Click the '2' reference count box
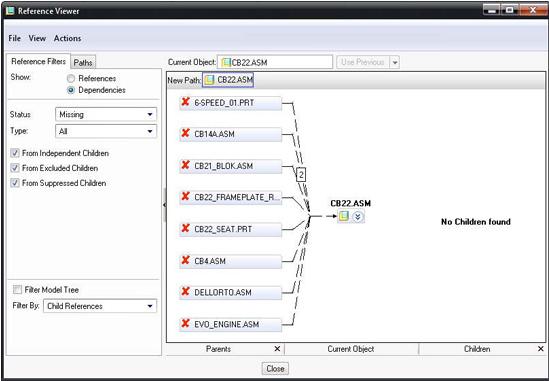The image size is (549, 381). point(301,174)
